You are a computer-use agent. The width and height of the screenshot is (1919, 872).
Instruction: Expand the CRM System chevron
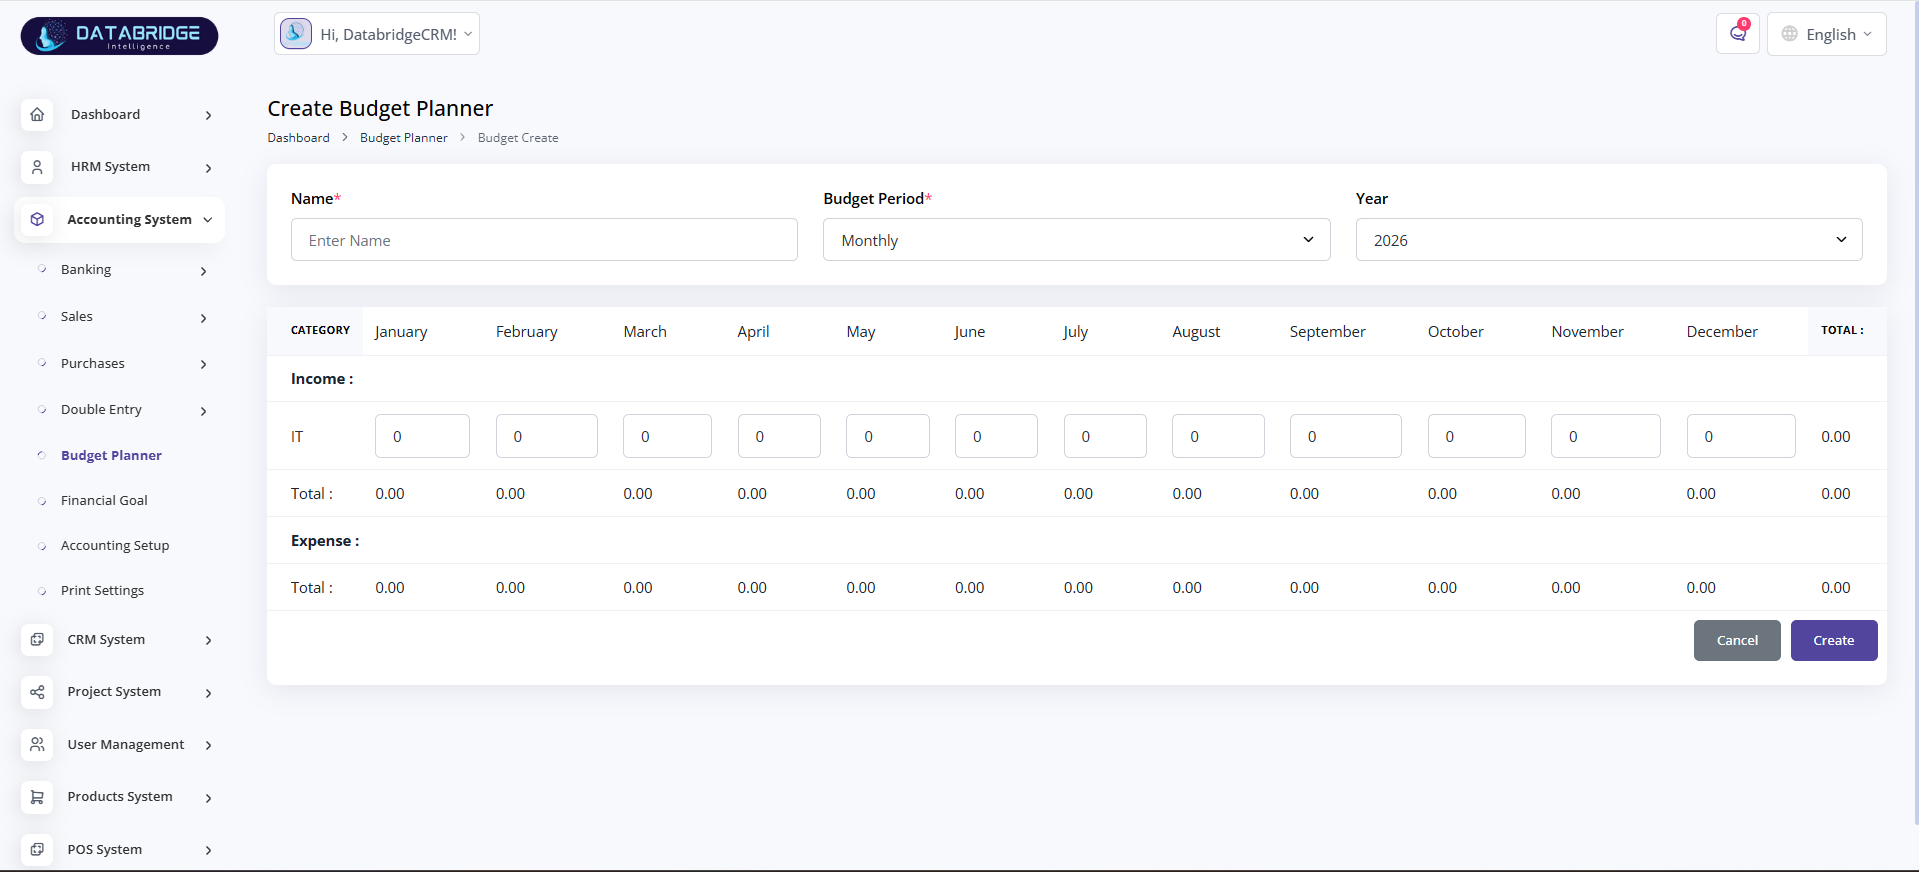(208, 640)
